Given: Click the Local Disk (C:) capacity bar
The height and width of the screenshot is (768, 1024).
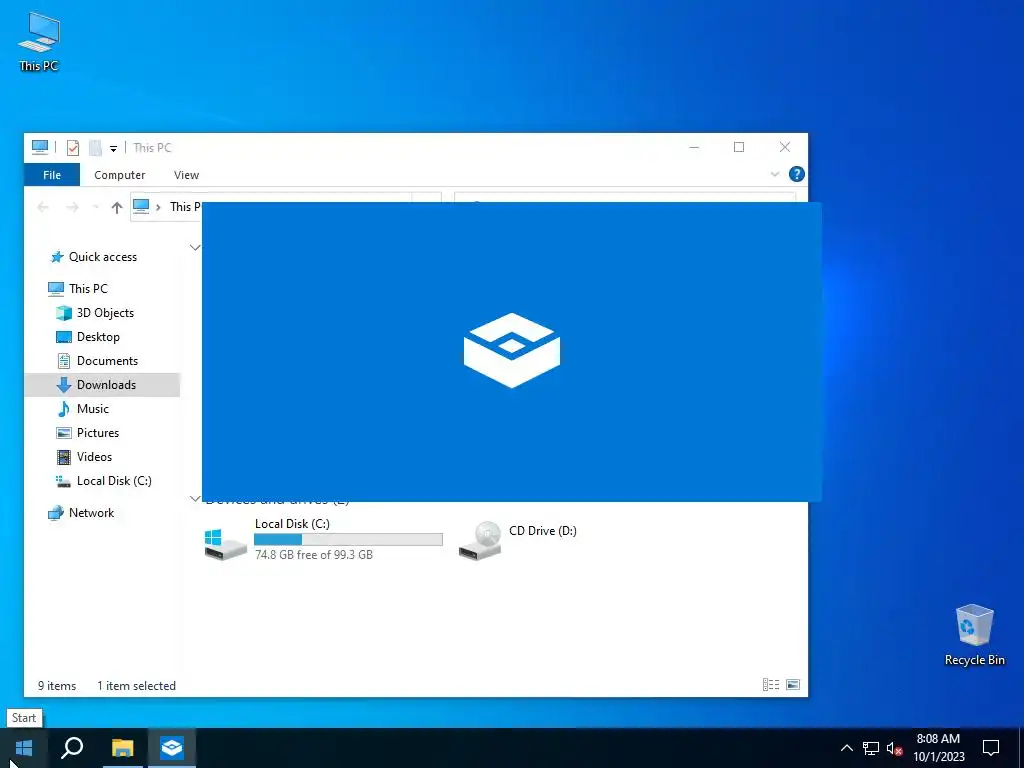Looking at the screenshot, I should (348, 539).
